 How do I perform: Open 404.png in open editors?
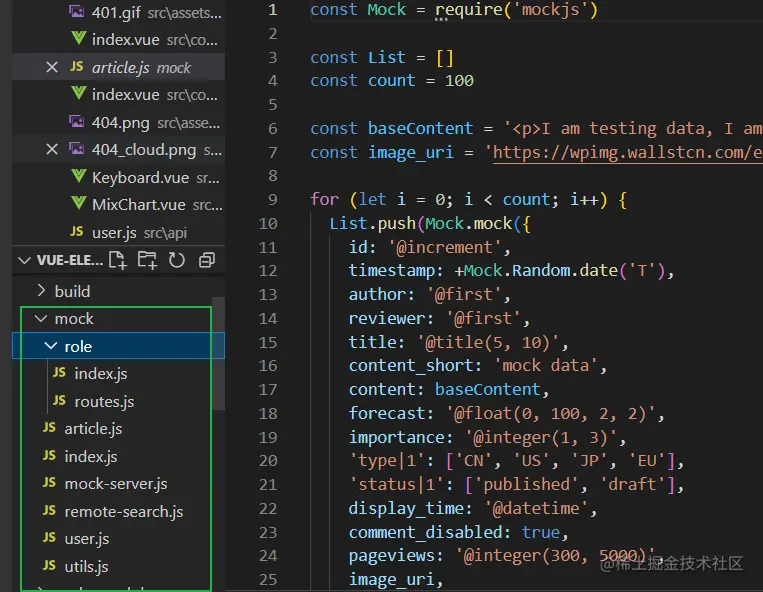pos(118,122)
